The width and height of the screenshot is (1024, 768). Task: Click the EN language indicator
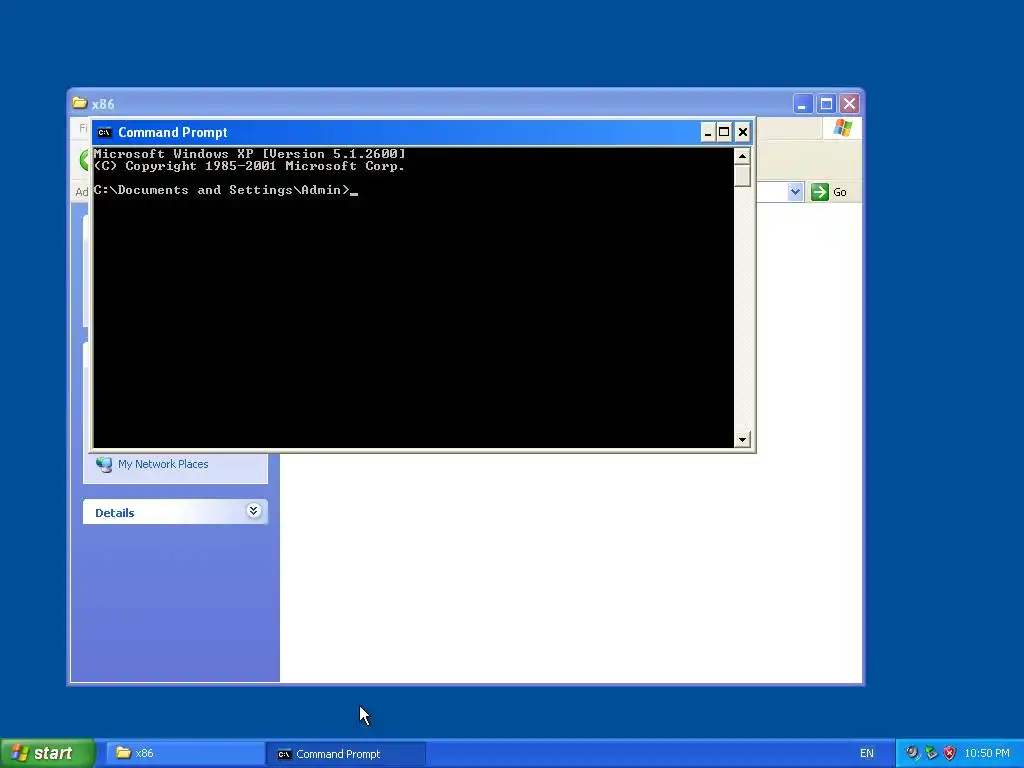pyautogui.click(x=867, y=753)
